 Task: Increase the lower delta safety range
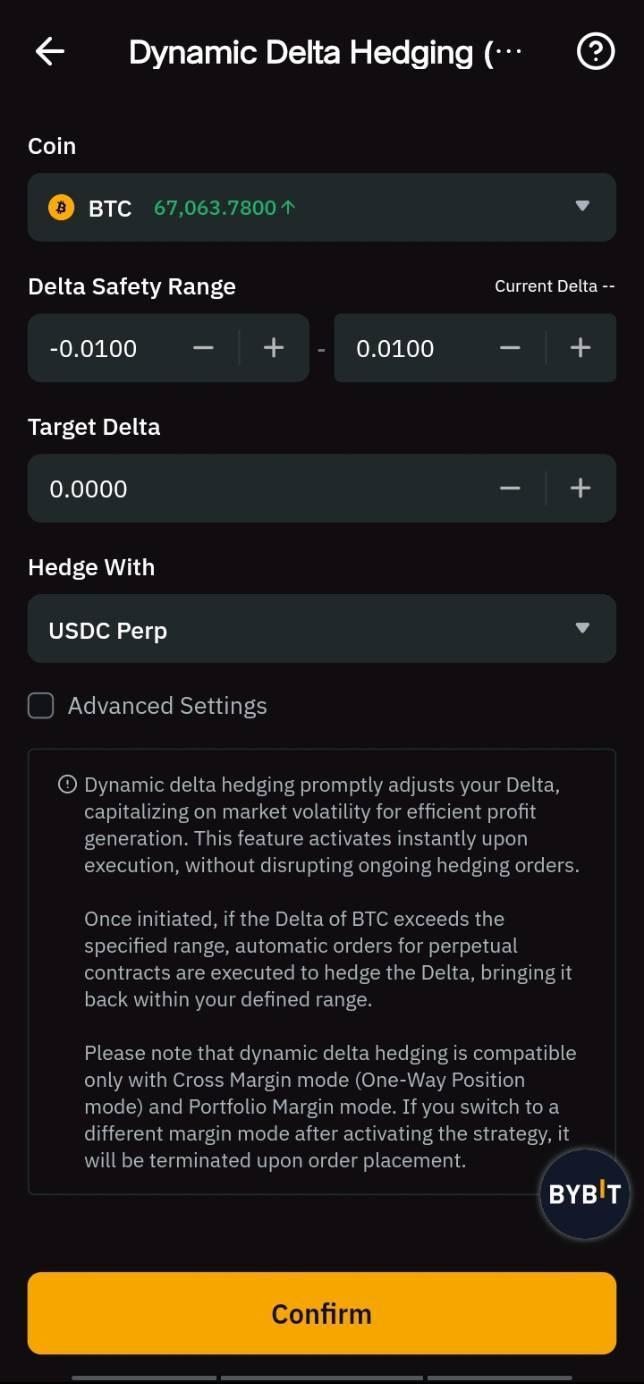274,348
